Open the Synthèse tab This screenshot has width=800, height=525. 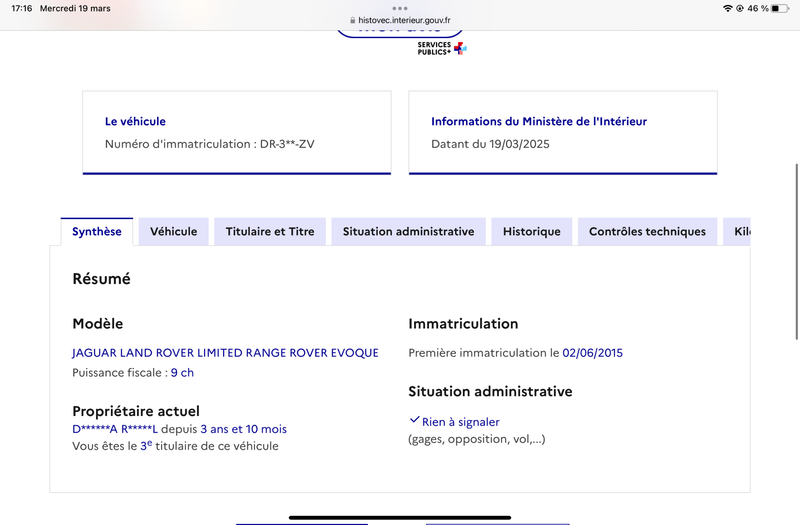pos(97,232)
